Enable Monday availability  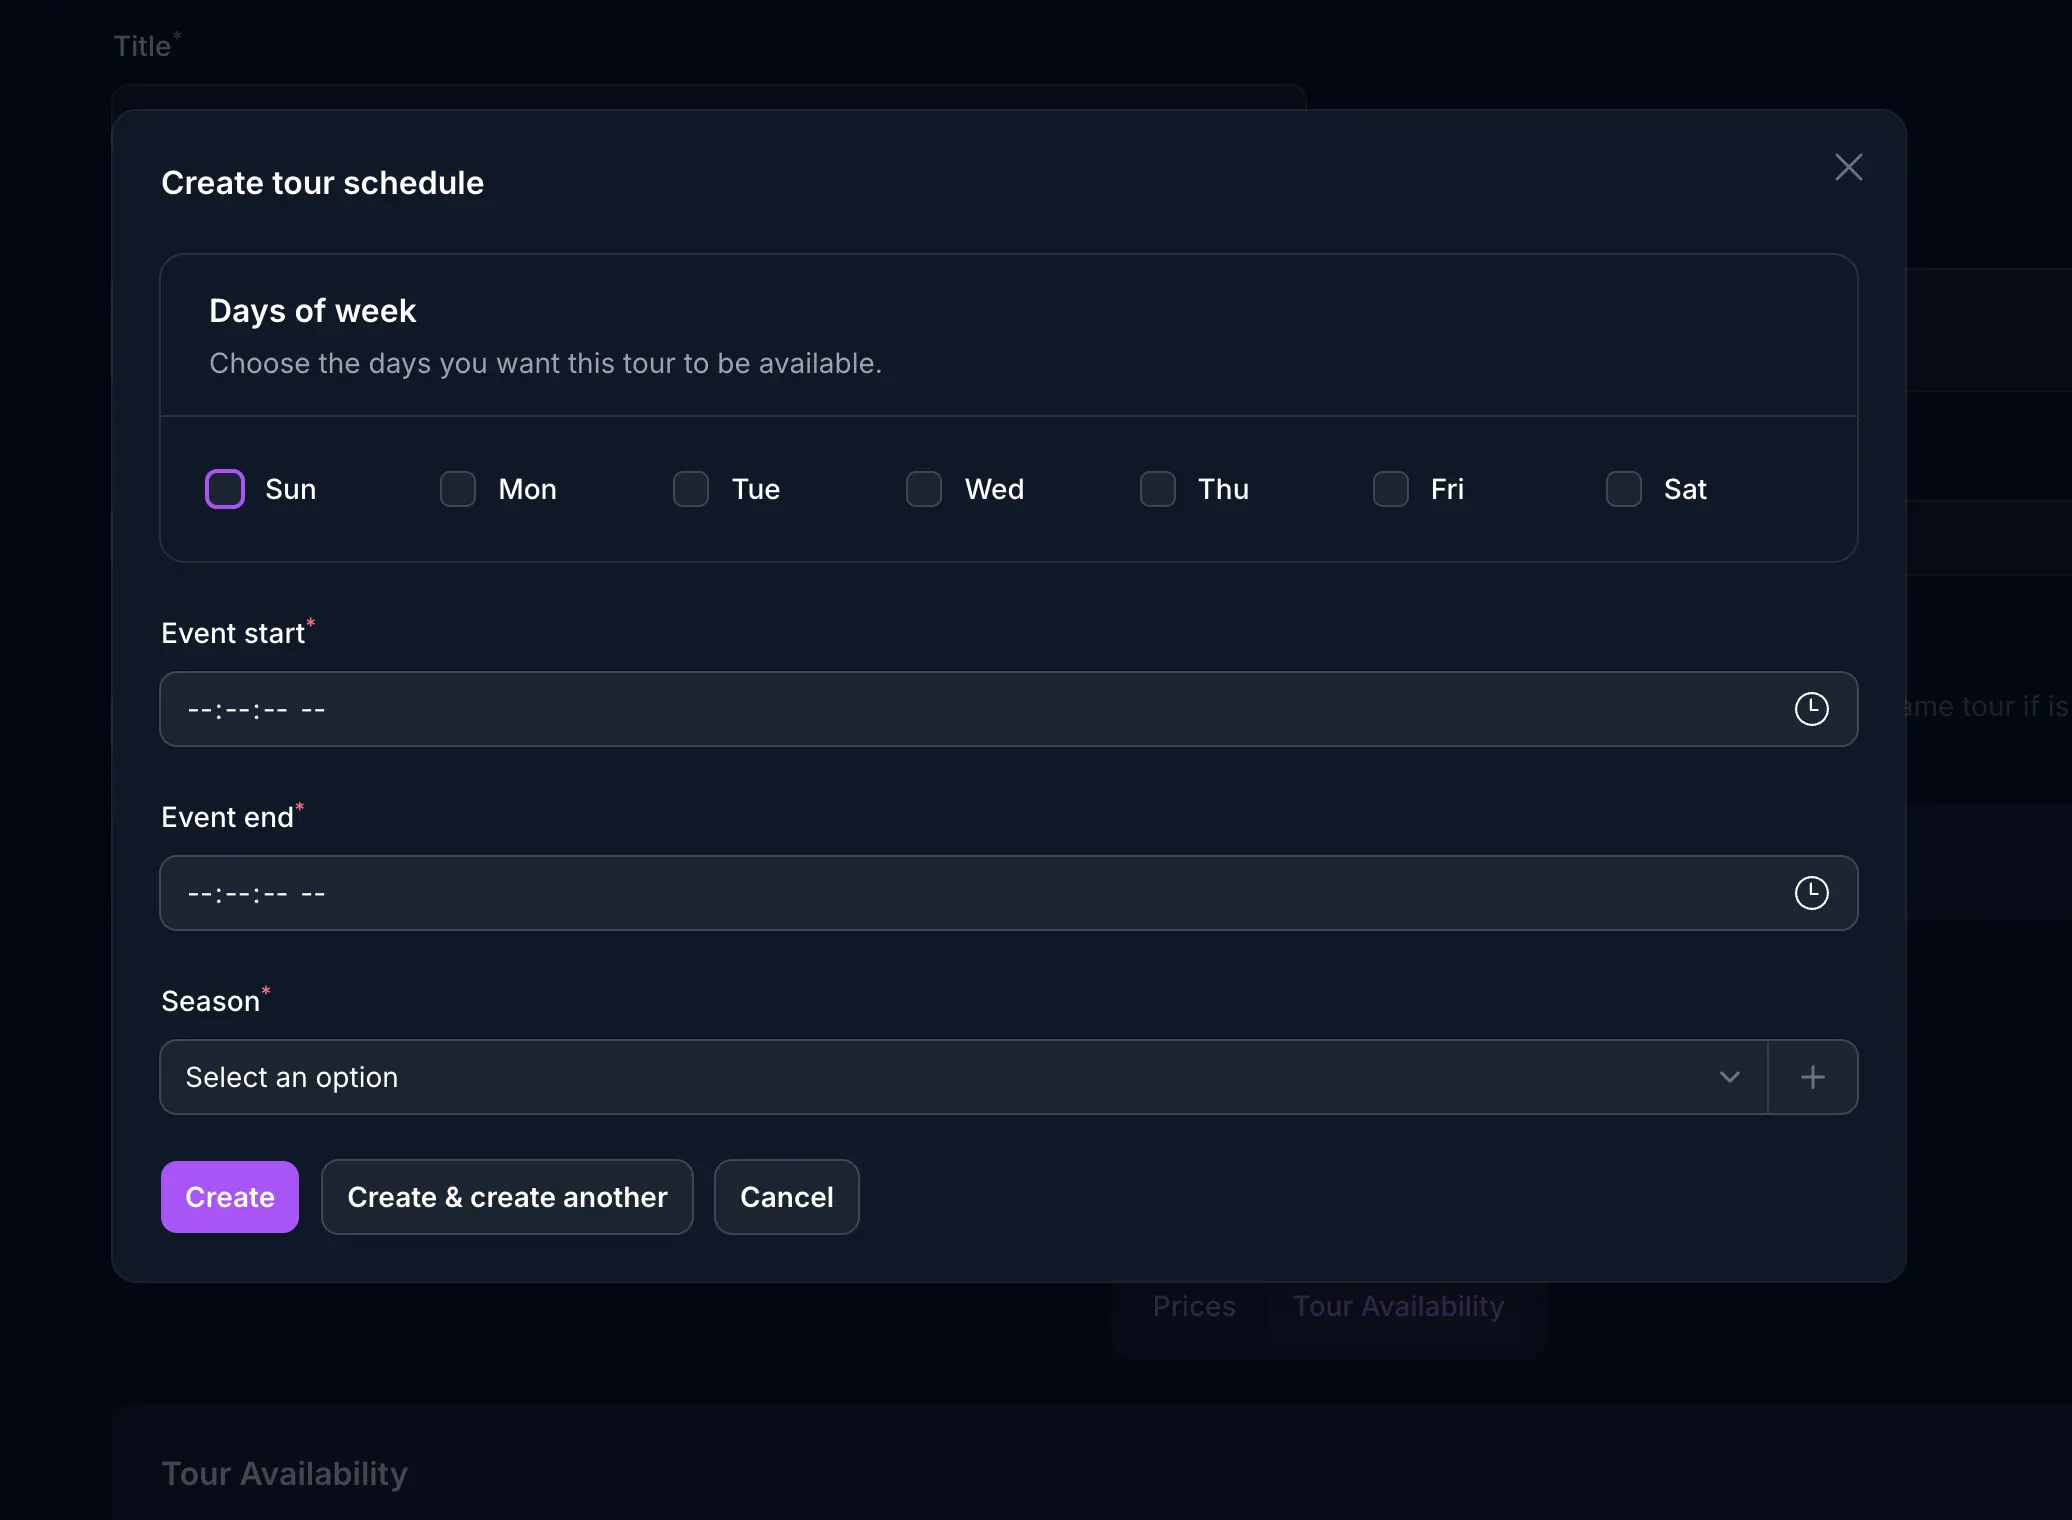tap(457, 488)
